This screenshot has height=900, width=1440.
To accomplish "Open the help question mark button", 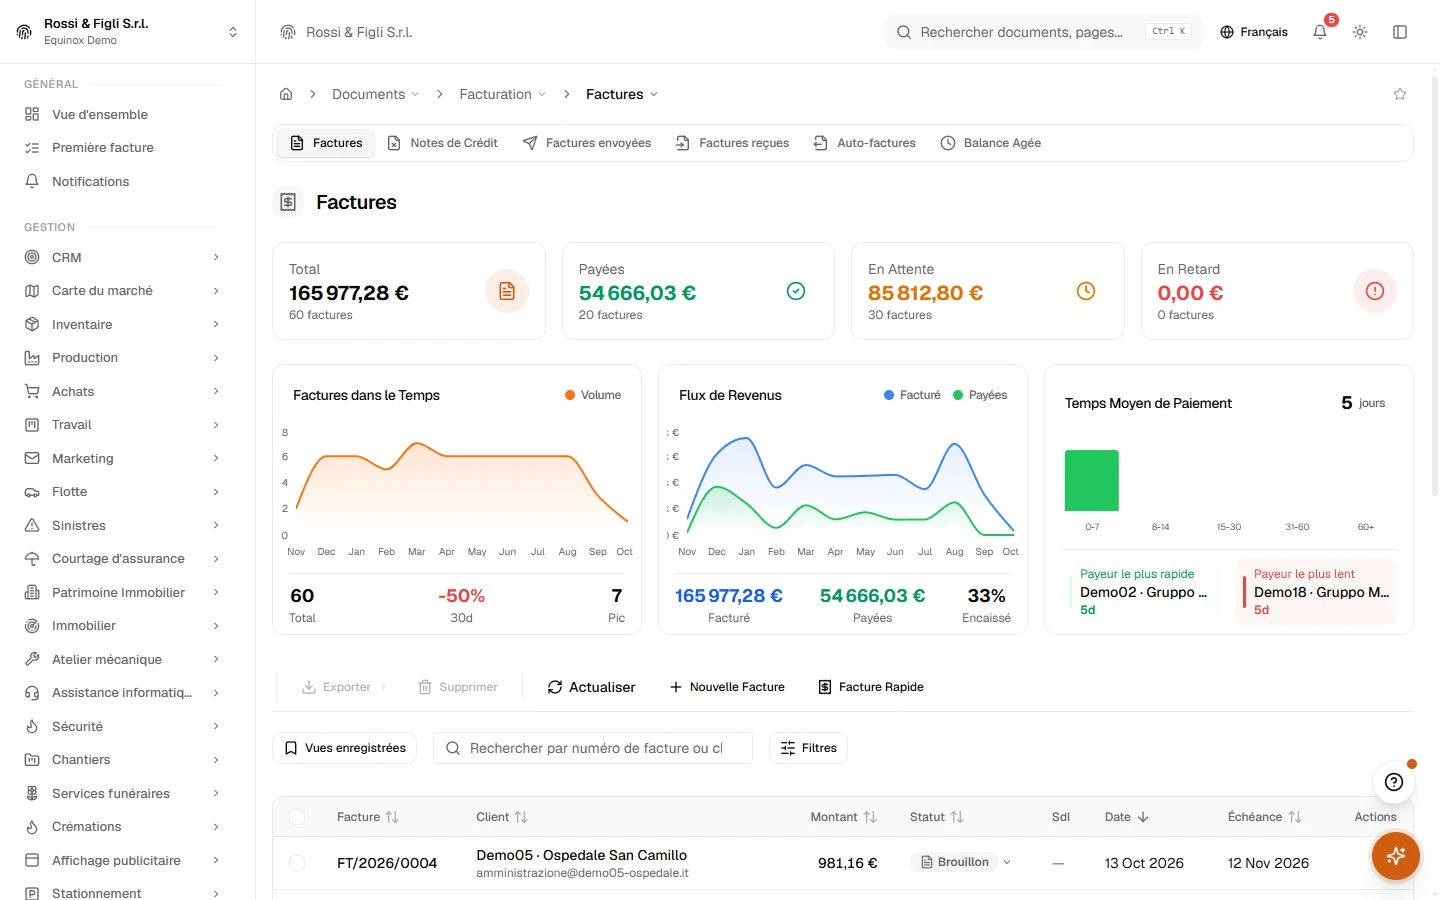I will pyautogui.click(x=1394, y=782).
